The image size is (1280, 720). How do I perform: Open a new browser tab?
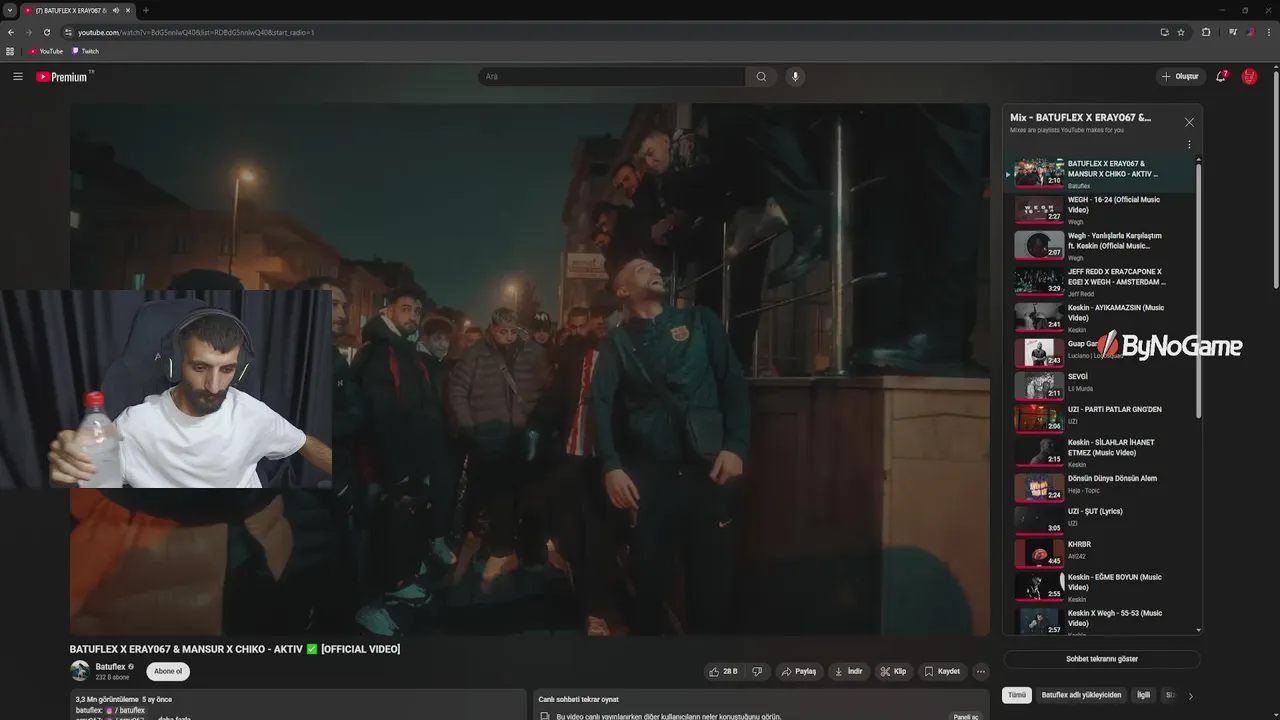point(146,10)
